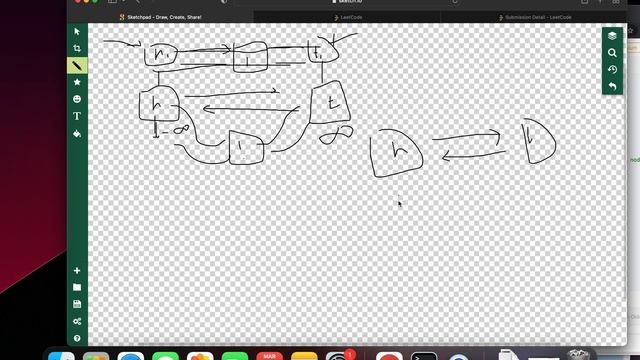Image resolution: width=640 pixels, height=360 pixels.
Task: Pick the Paint Bucket fill tool
Action: tap(77, 133)
